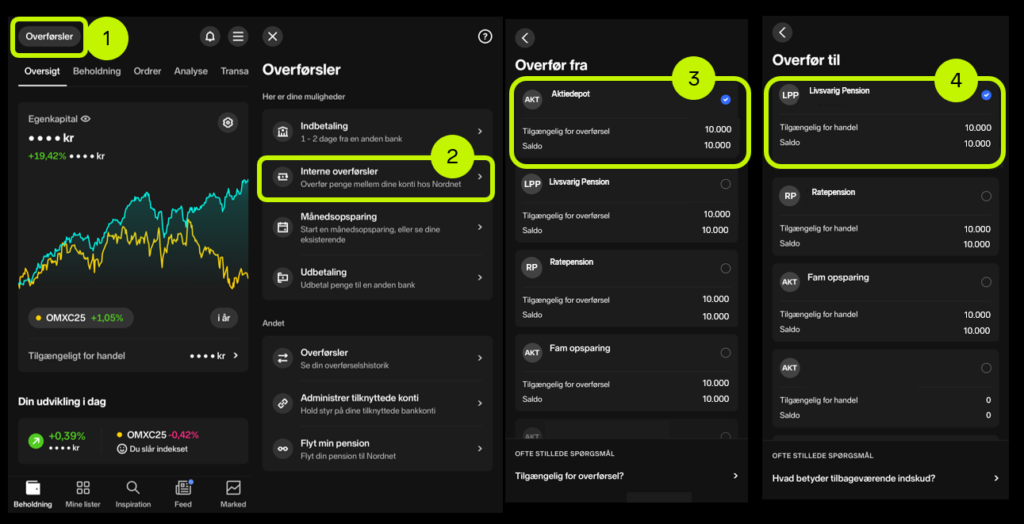This screenshot has height=524, width=1024.
Task: Click the OMXC25 -0,42% daily comparison
Action: click(x=157, y=435)
